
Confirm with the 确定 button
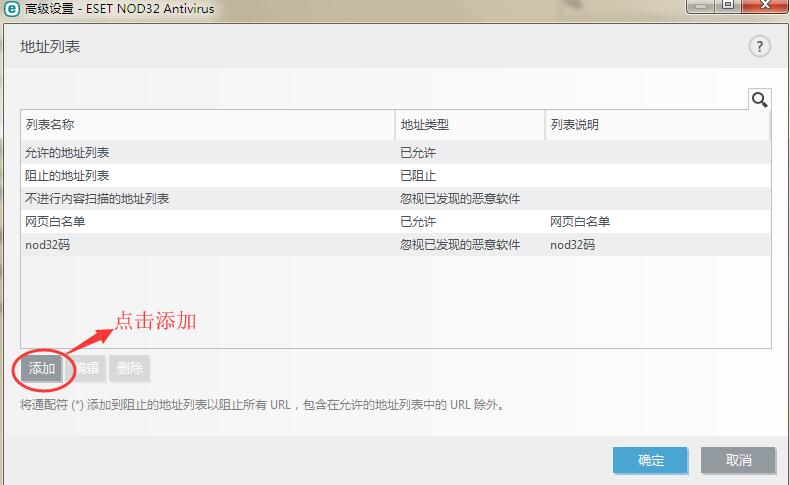[x=650, y=460]
